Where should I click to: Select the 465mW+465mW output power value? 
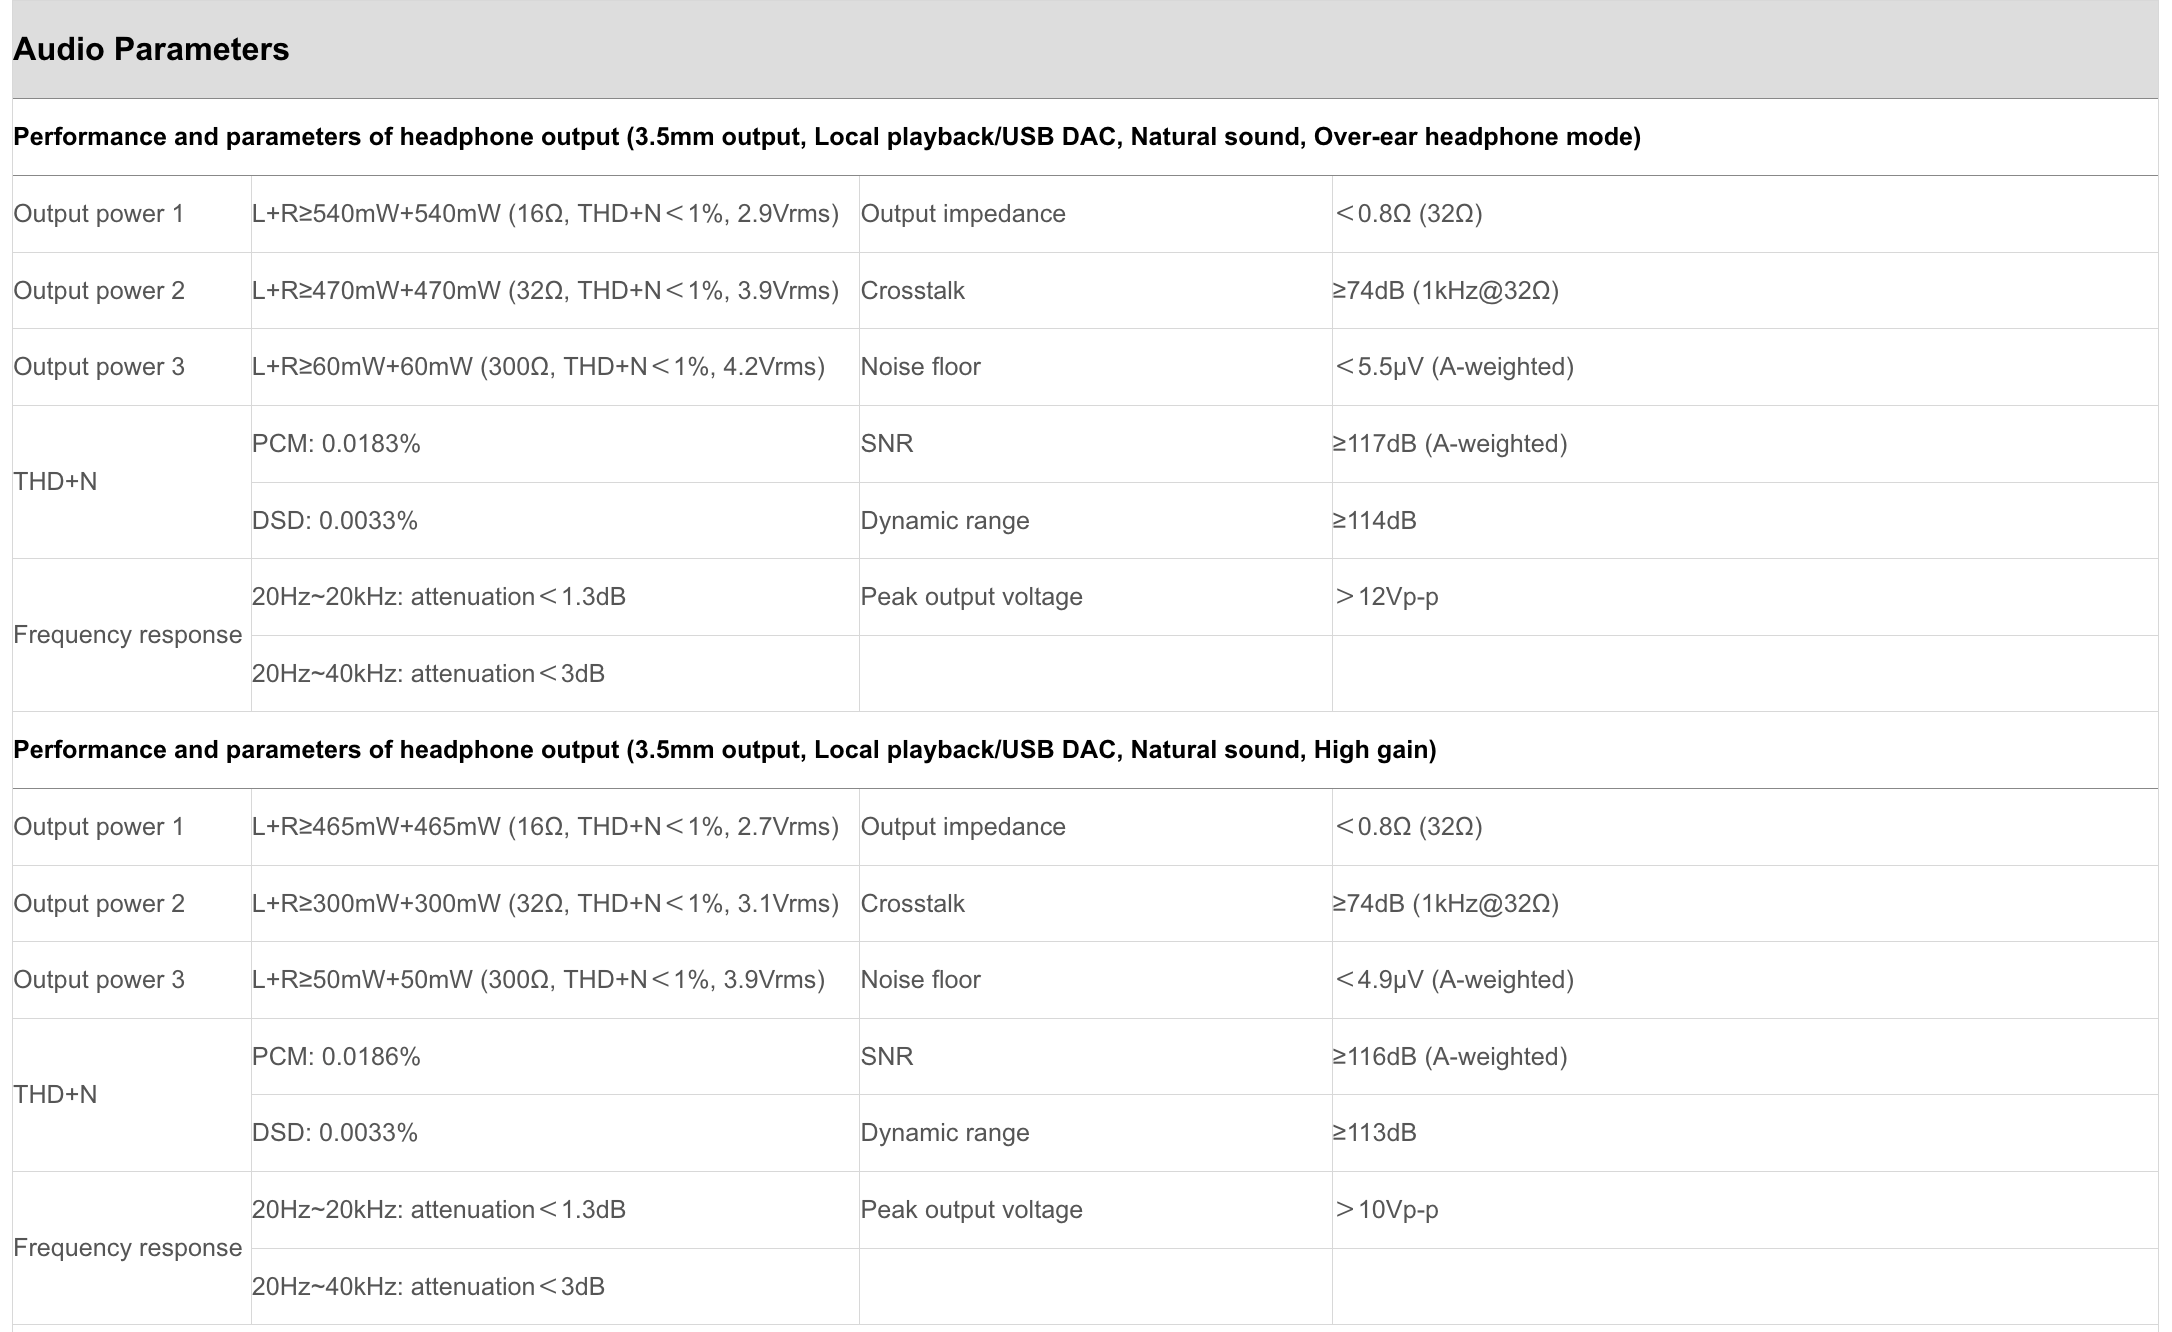click(545, 827)
